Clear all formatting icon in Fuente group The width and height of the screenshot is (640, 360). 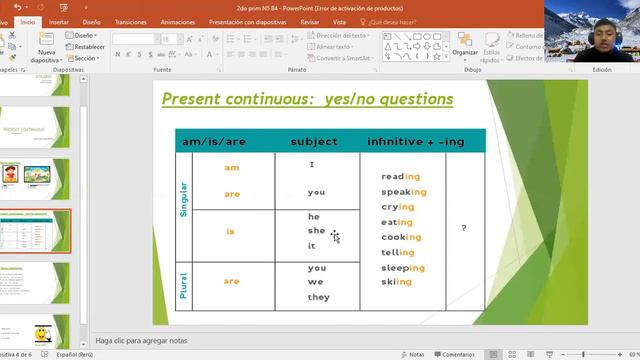[215, 39]
